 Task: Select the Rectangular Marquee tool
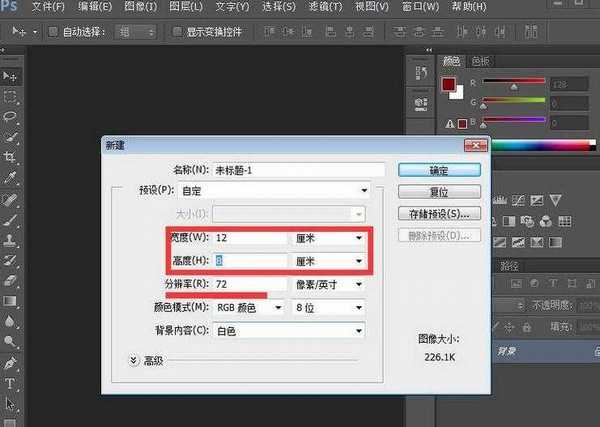(x=10, y=97)
